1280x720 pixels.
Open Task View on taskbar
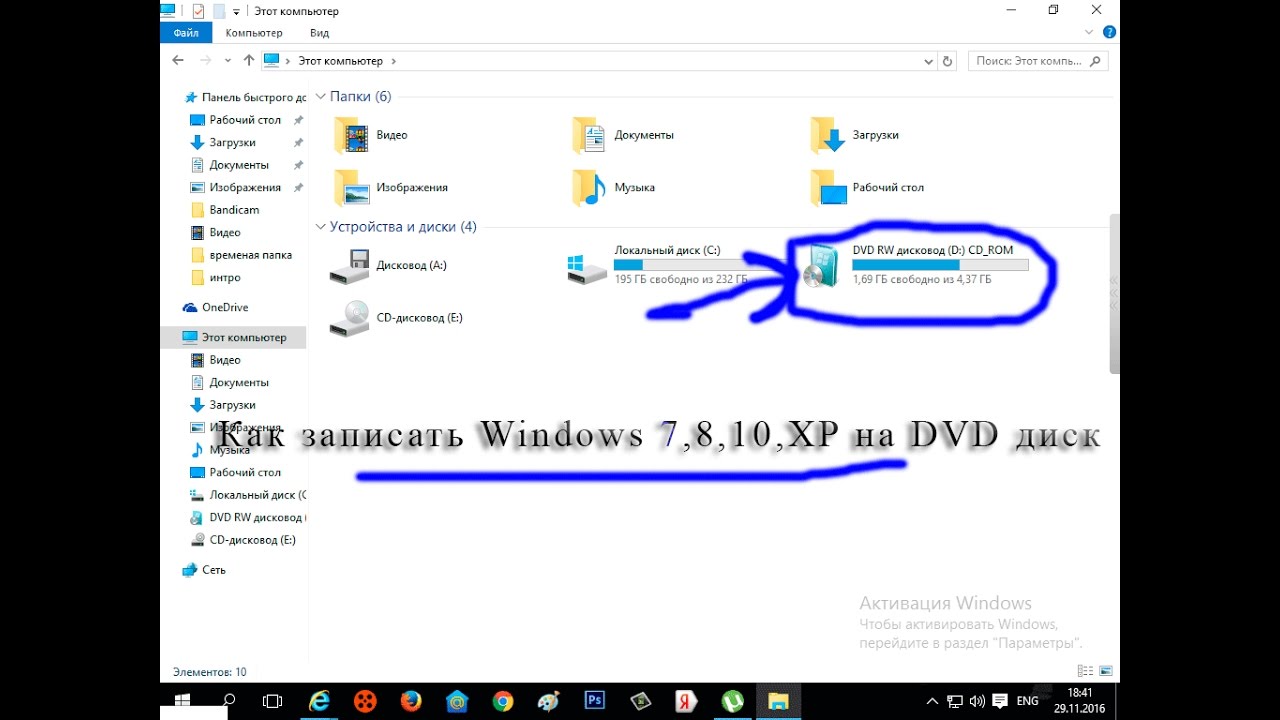point(272,700)
